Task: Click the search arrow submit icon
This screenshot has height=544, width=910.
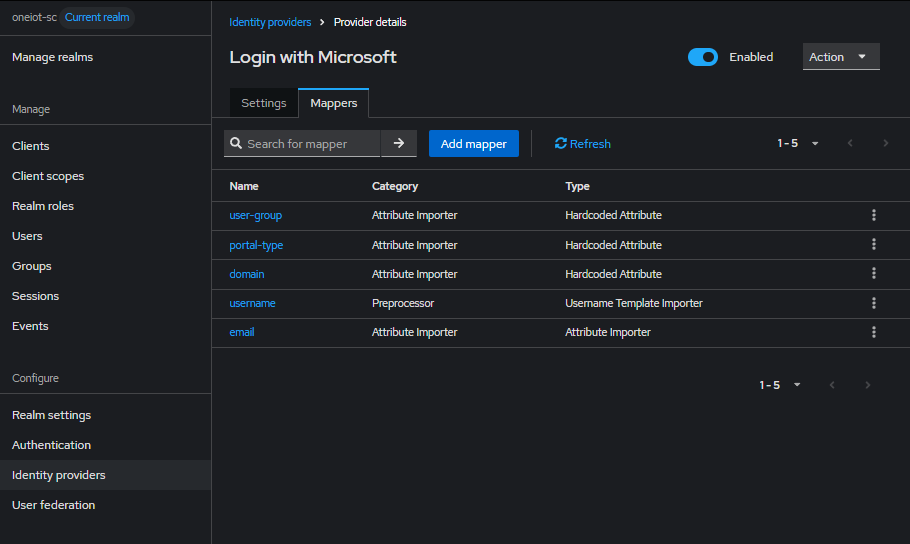Action: pyautogui.click(x=399, y=143)
